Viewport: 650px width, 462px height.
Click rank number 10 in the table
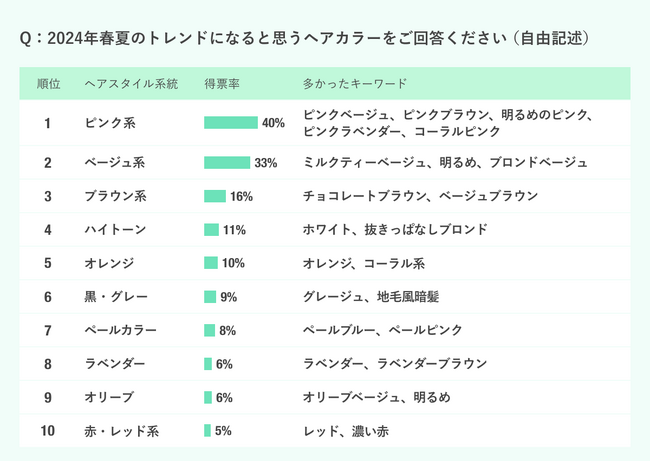48,431
